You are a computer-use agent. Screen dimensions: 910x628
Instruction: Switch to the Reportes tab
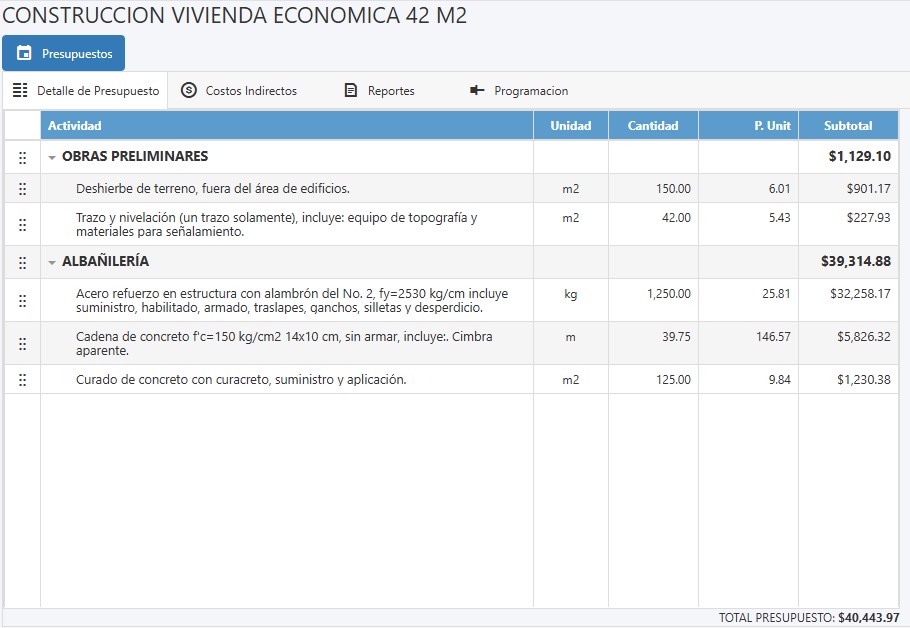(x=379, y=91)
